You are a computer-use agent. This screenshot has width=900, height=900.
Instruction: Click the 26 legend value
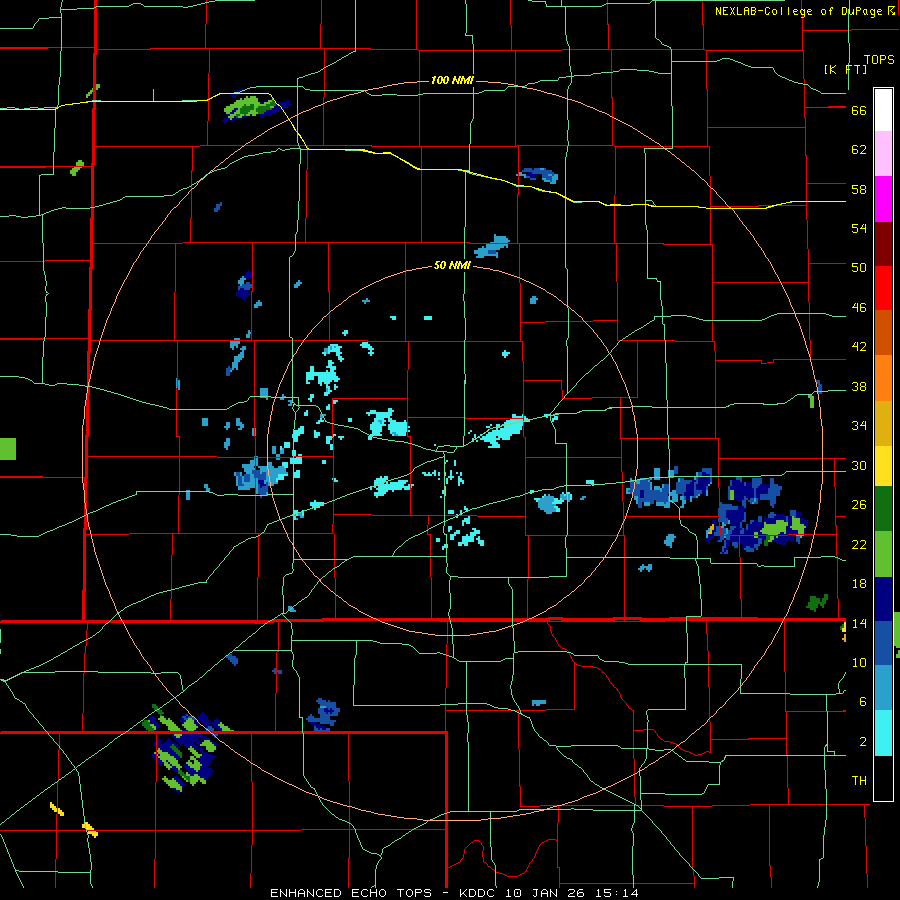click(859, 505)
